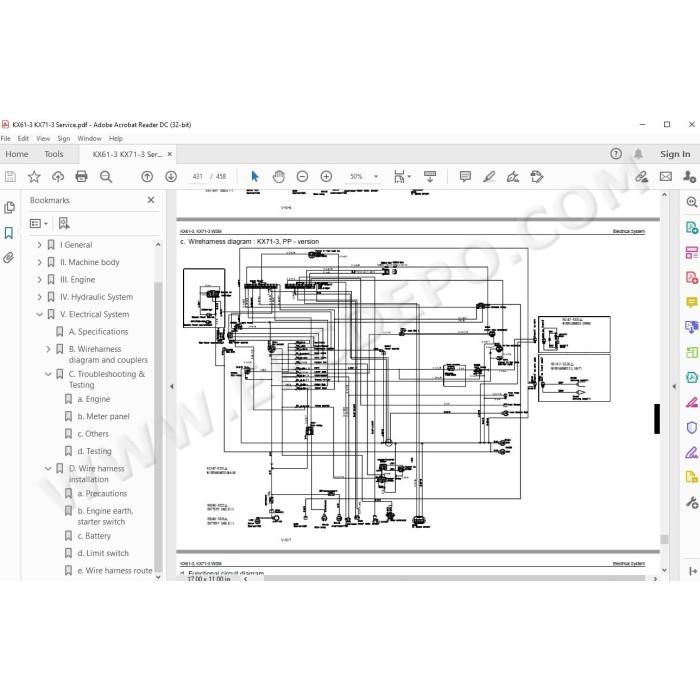Viewport: 700px width, 700px height.
Task: Open fit page options icon
Action: pyautogui.click(x=401, y=177)
